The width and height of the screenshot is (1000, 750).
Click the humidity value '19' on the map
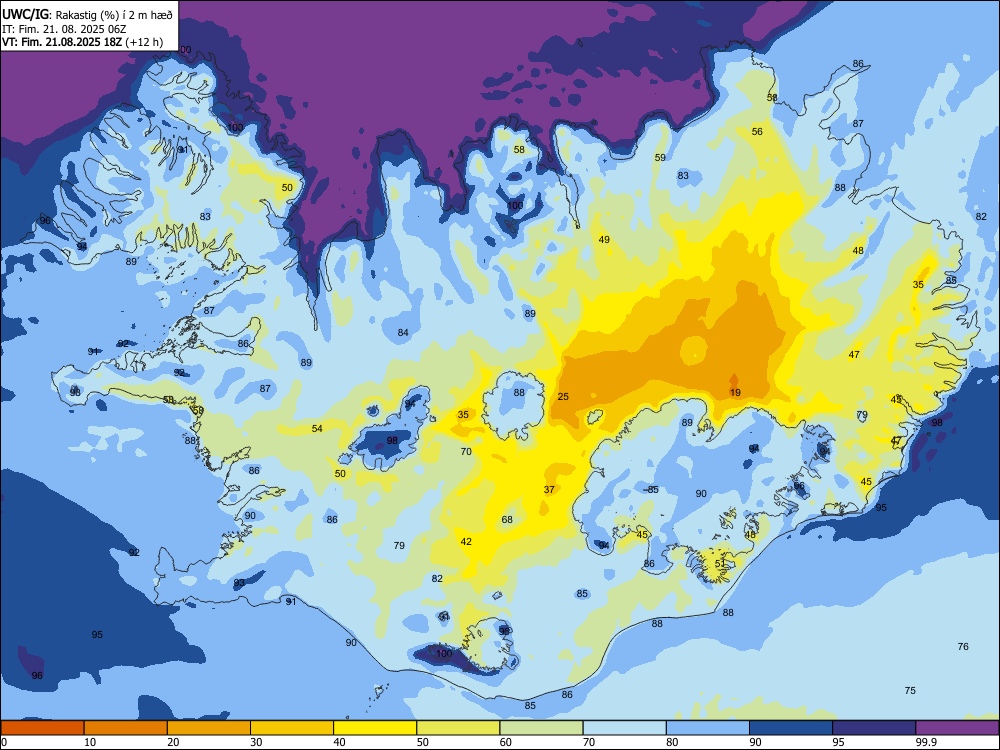735,392
